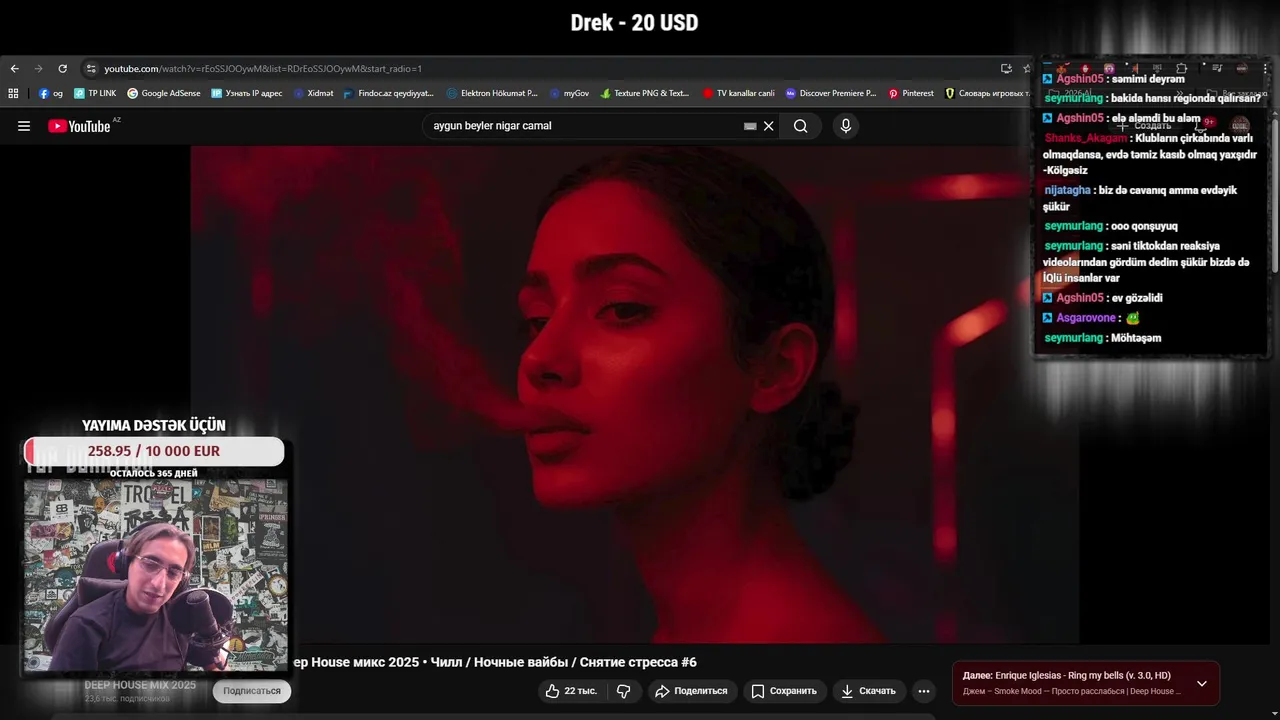Save the video with Сохранить
The image size is (1280, 720).
coord(784,691)
